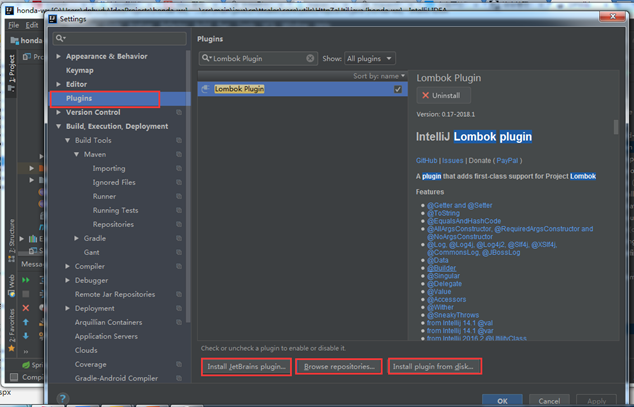The width and height of the screenshot is (634, 407).
Task: Open the Settings help question mark
Action: coord(63,399)
